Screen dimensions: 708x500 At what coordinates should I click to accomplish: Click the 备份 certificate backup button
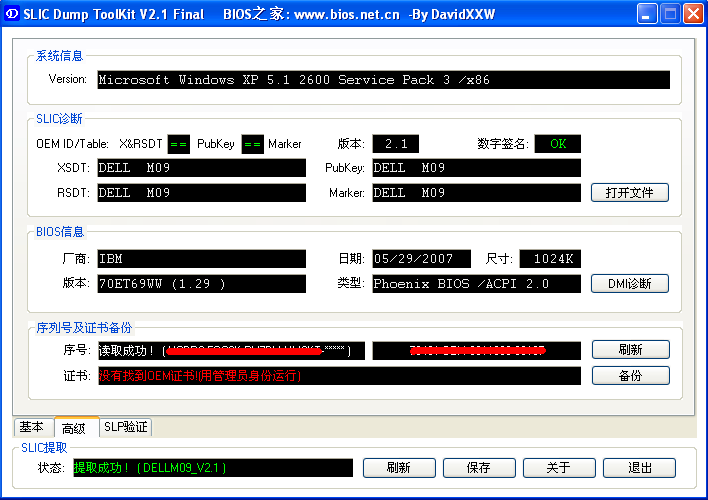[629, 376]
